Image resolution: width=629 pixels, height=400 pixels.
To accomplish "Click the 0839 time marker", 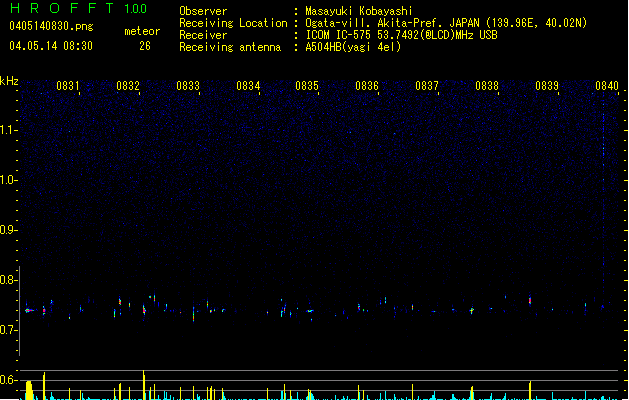I will tap(547, 86).
